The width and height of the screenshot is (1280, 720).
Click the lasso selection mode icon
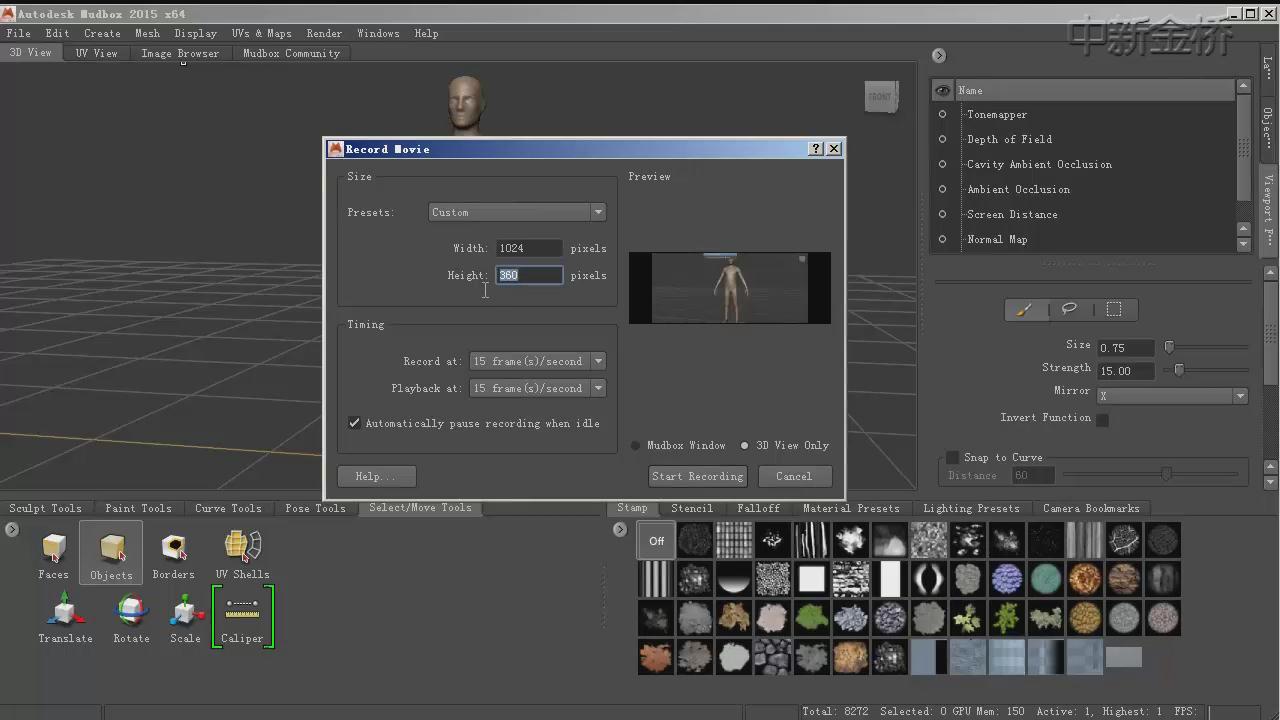(1069, 309)
